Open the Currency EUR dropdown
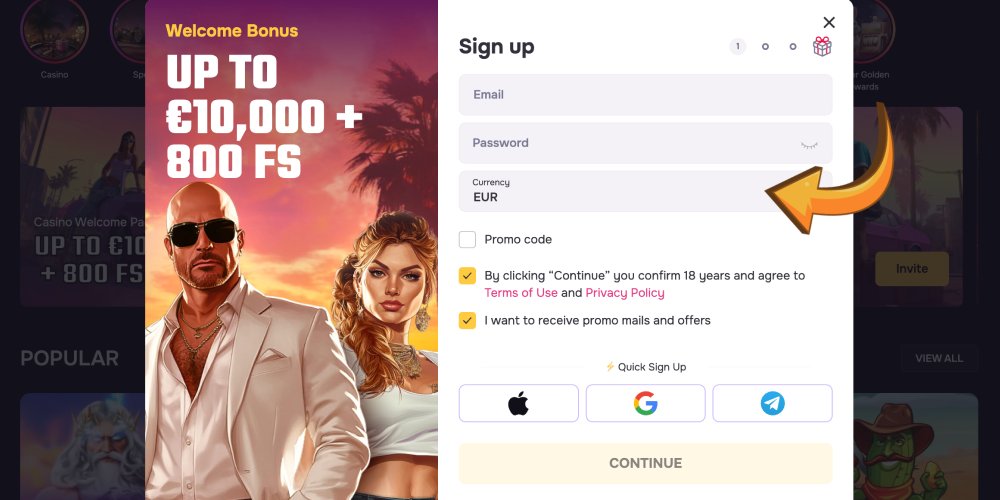This screenshot has width=1000, height=500. pyautogui.click(x=645, y=191)
